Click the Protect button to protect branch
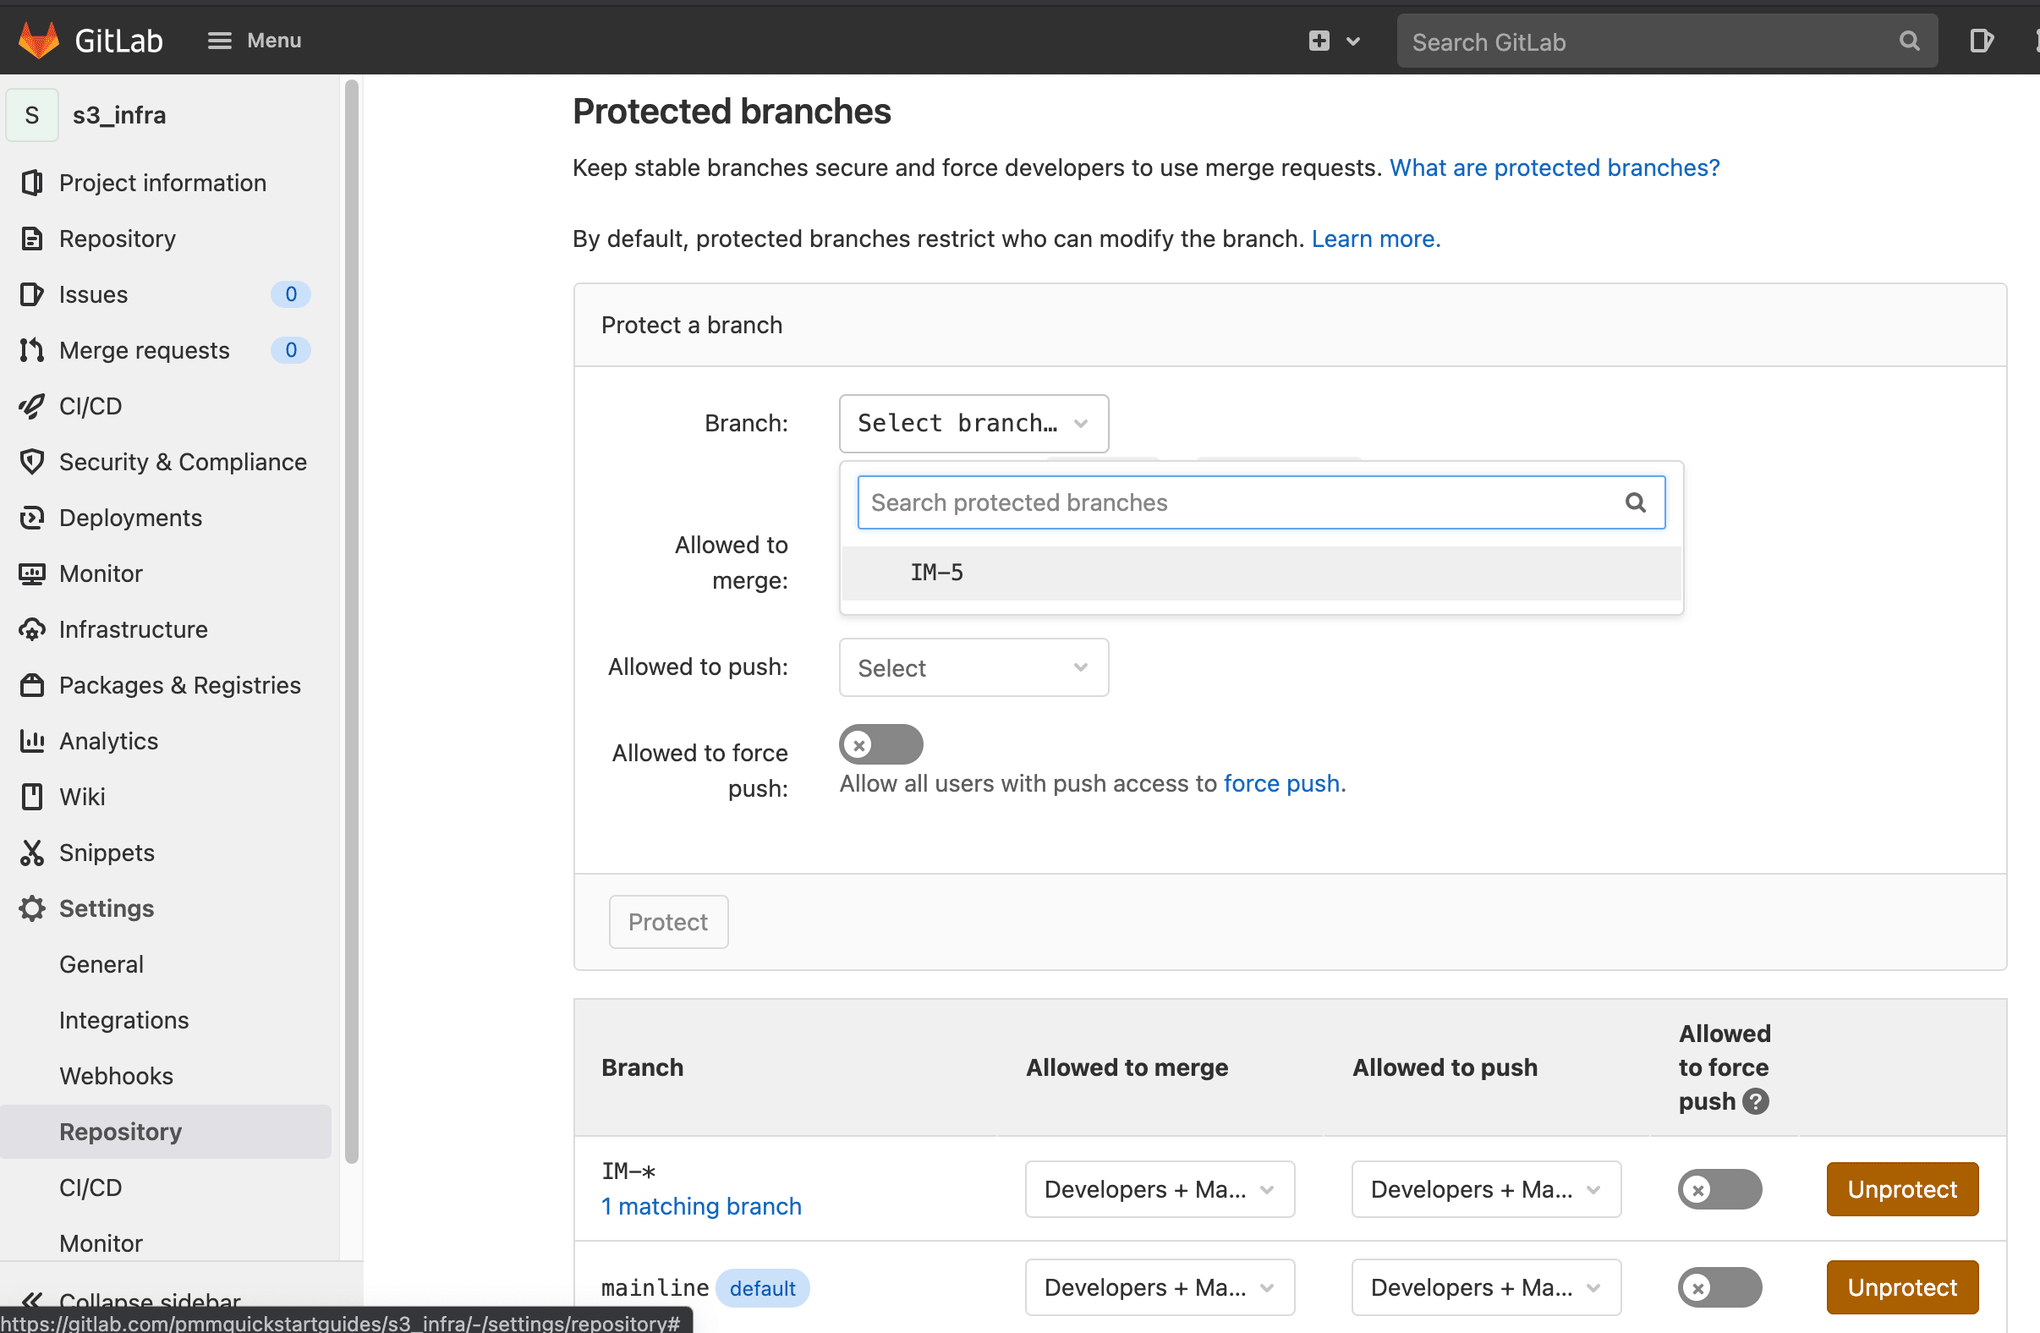Viewport: 2040px width, 1333px height. (667, 921)
